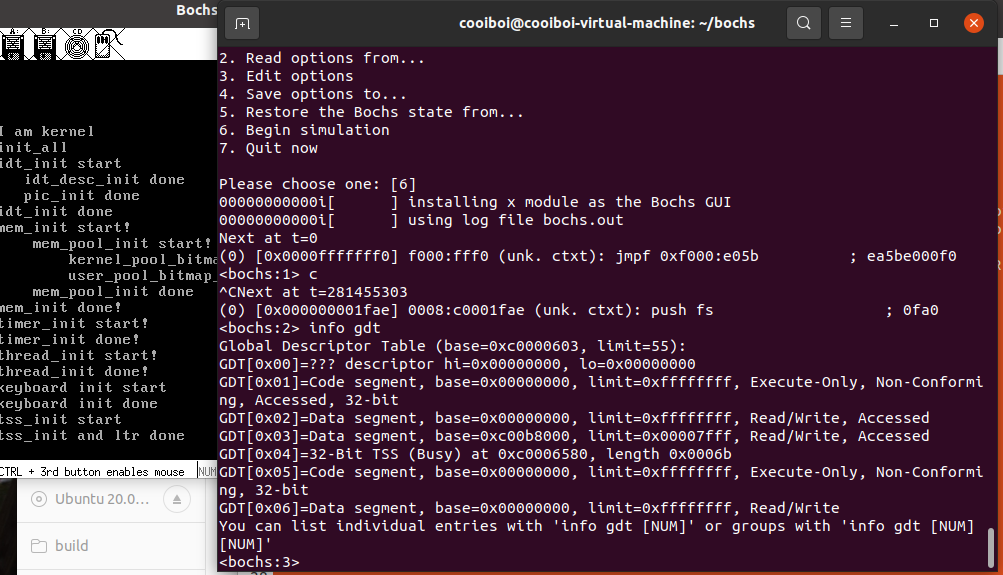Open the terminal hamburger menu

(x=846, y=24)
